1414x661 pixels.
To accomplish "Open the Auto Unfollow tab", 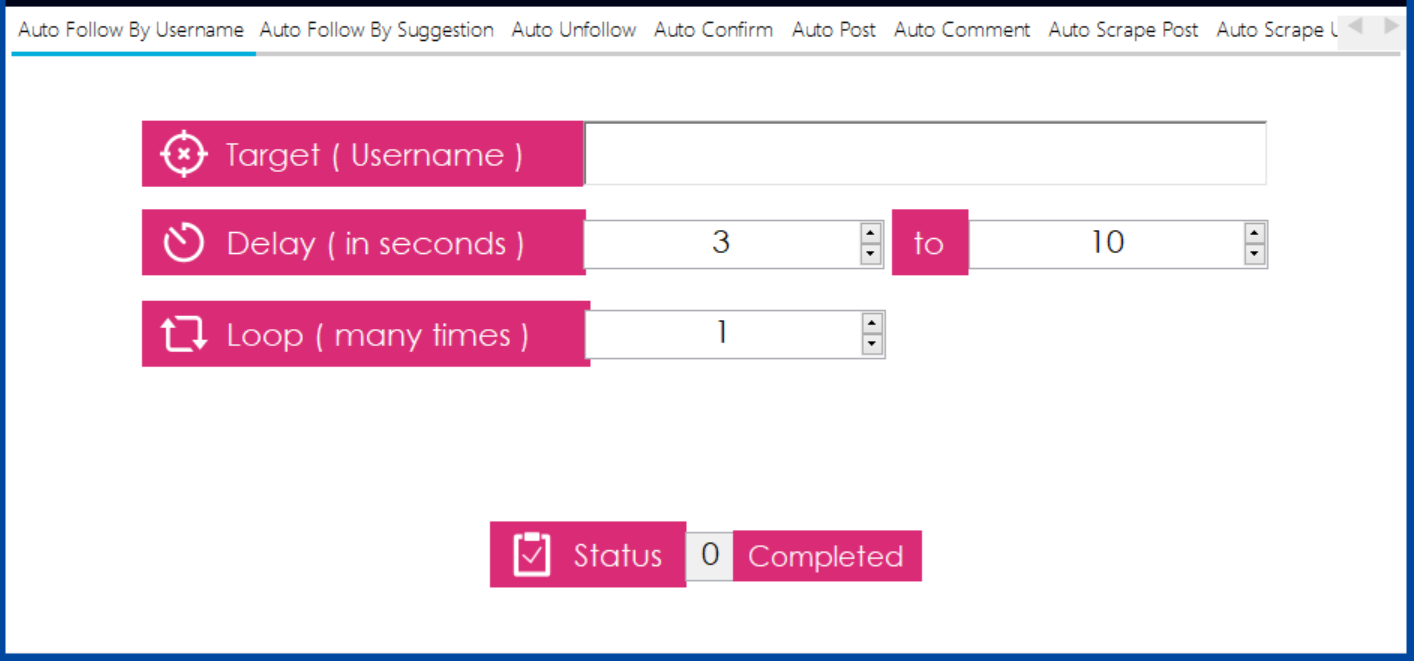I will pyautogui.click(x=573, y=30).
